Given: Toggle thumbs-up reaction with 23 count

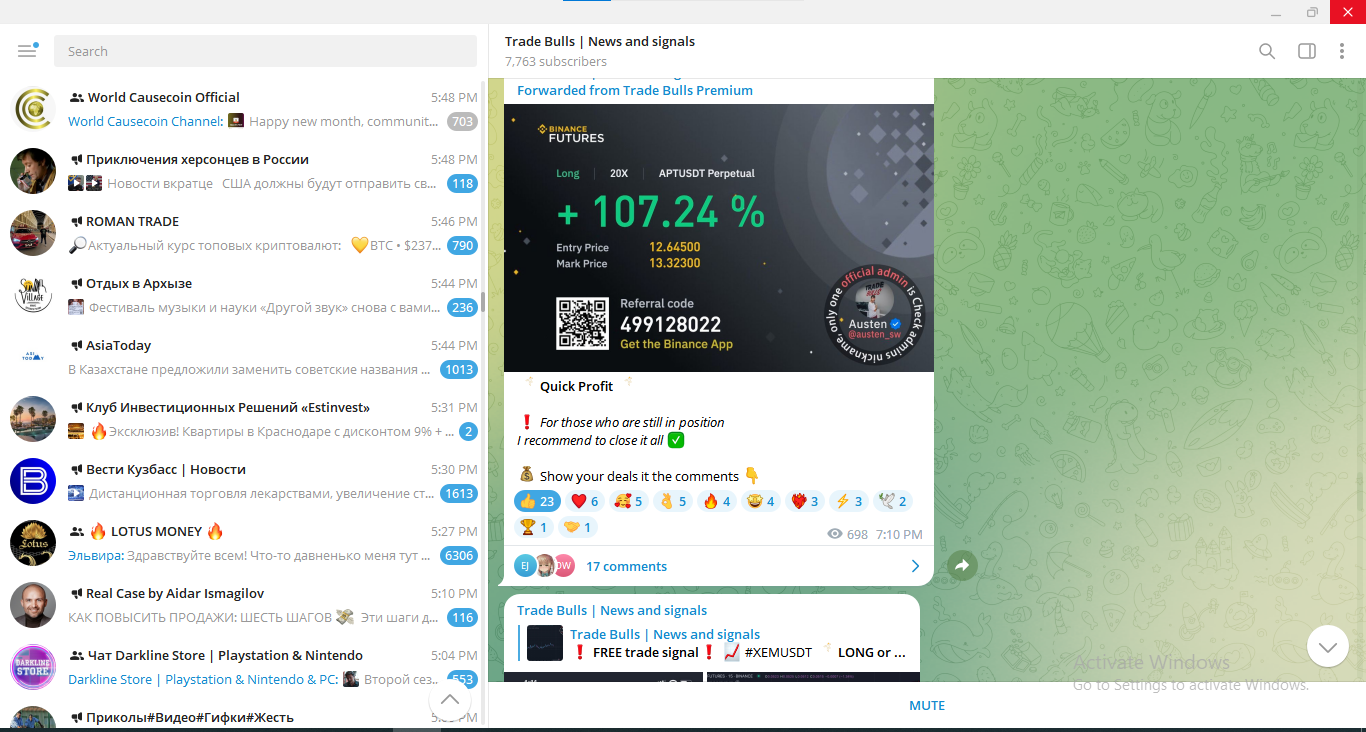Looking at the screenshot, I should (536, 501).
